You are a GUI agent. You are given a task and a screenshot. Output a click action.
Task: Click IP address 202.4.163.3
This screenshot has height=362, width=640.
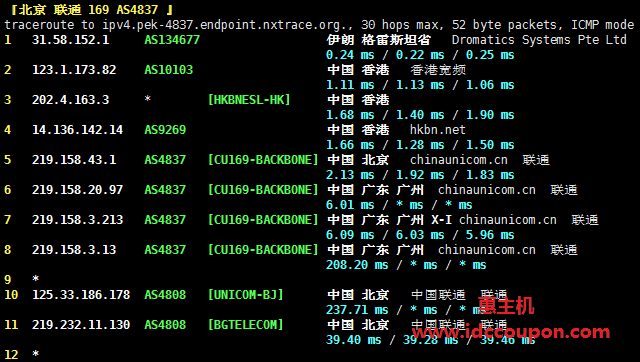pos(71,100)
